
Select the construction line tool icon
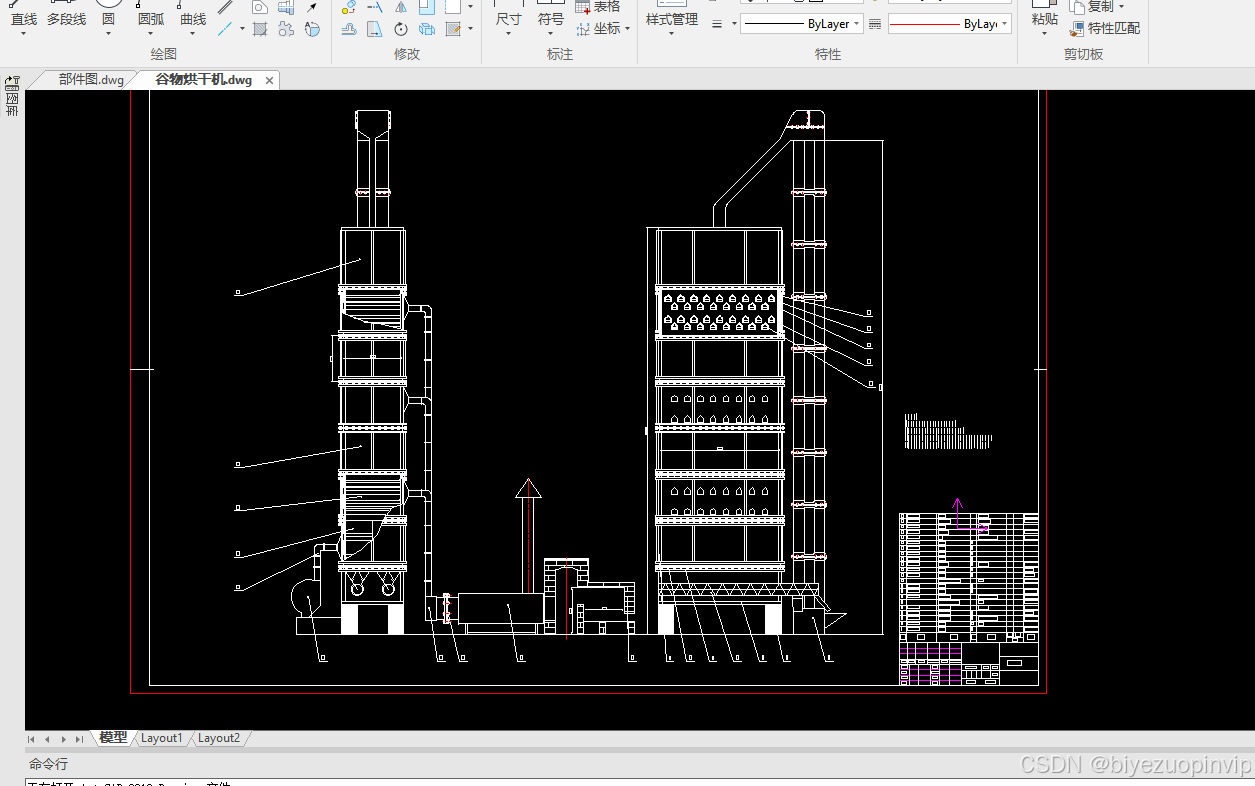225,29
